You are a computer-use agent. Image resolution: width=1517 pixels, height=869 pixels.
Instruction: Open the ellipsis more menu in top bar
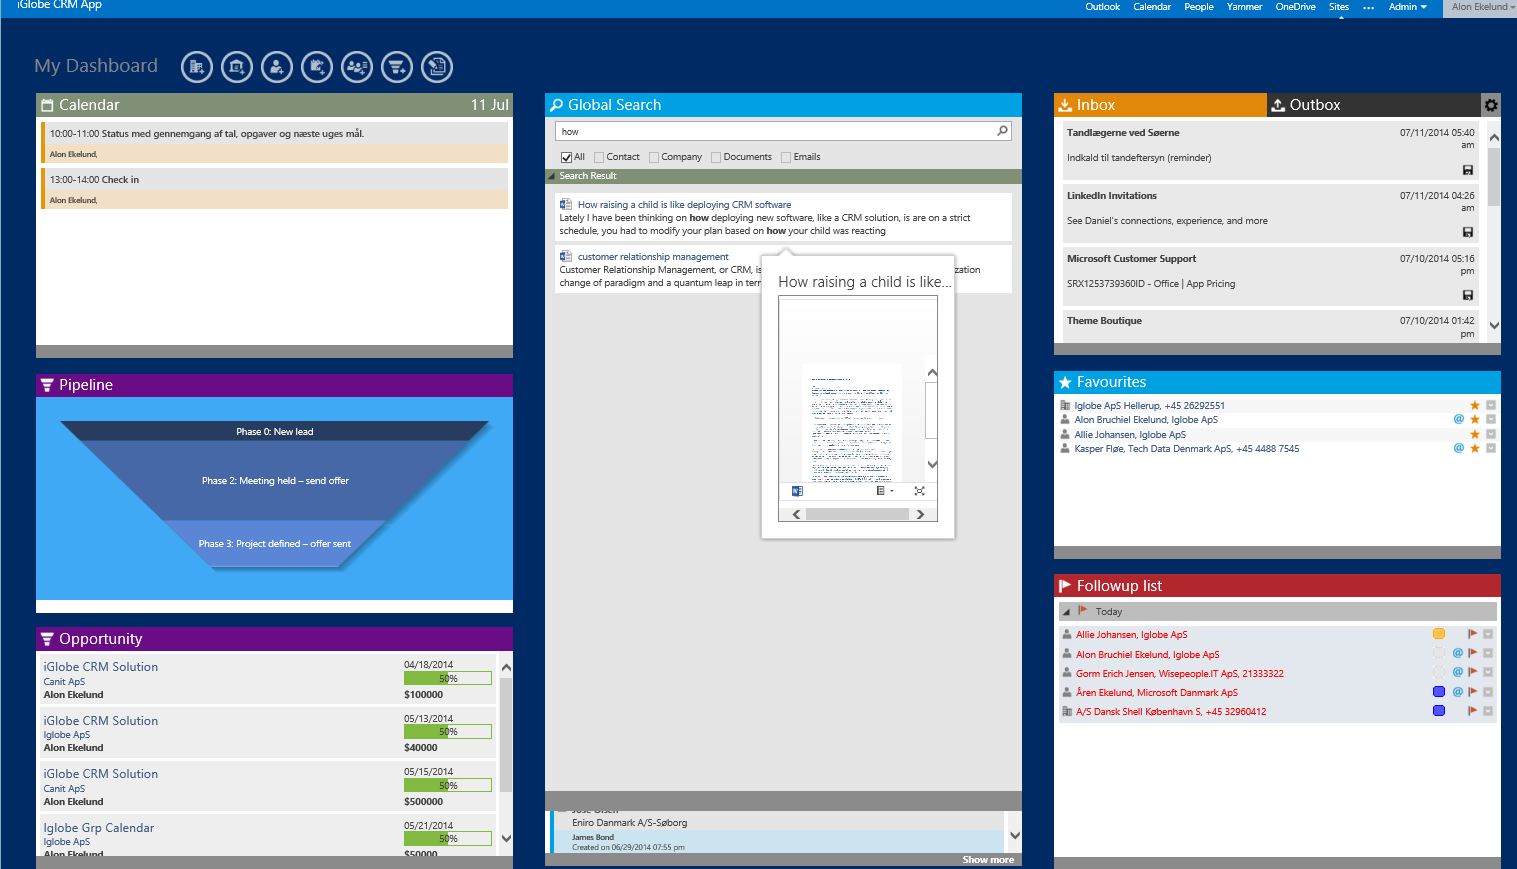1368,7
